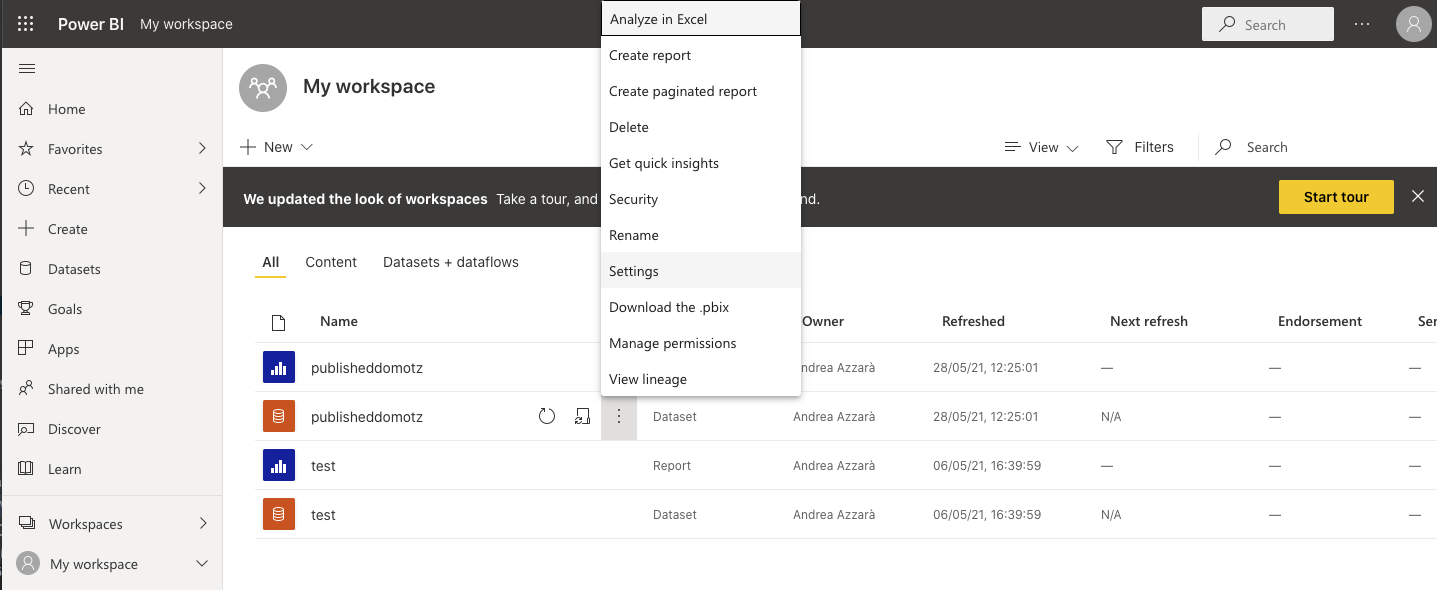Open Goals in the sidebar
This screenshot has width=1437, height=590.
pos(111,309)
